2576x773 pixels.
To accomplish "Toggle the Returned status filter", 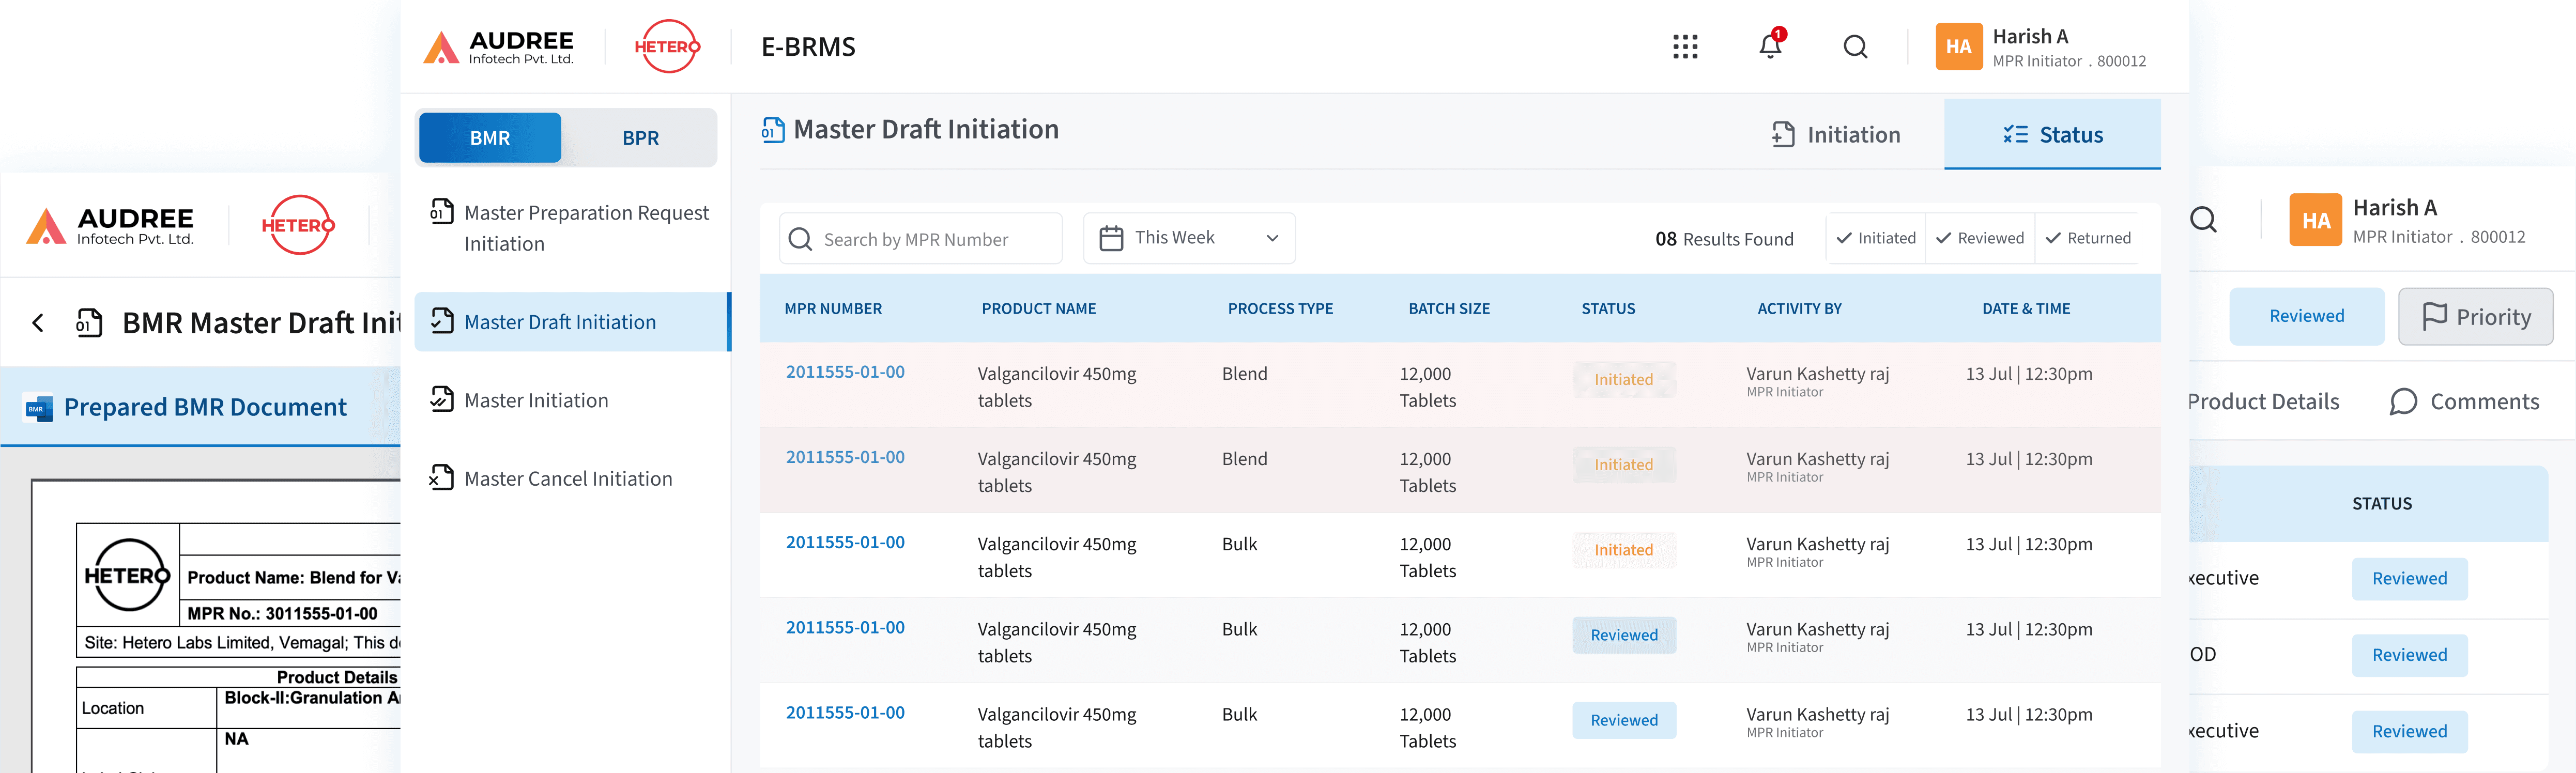I will [x=2088, y=238].
